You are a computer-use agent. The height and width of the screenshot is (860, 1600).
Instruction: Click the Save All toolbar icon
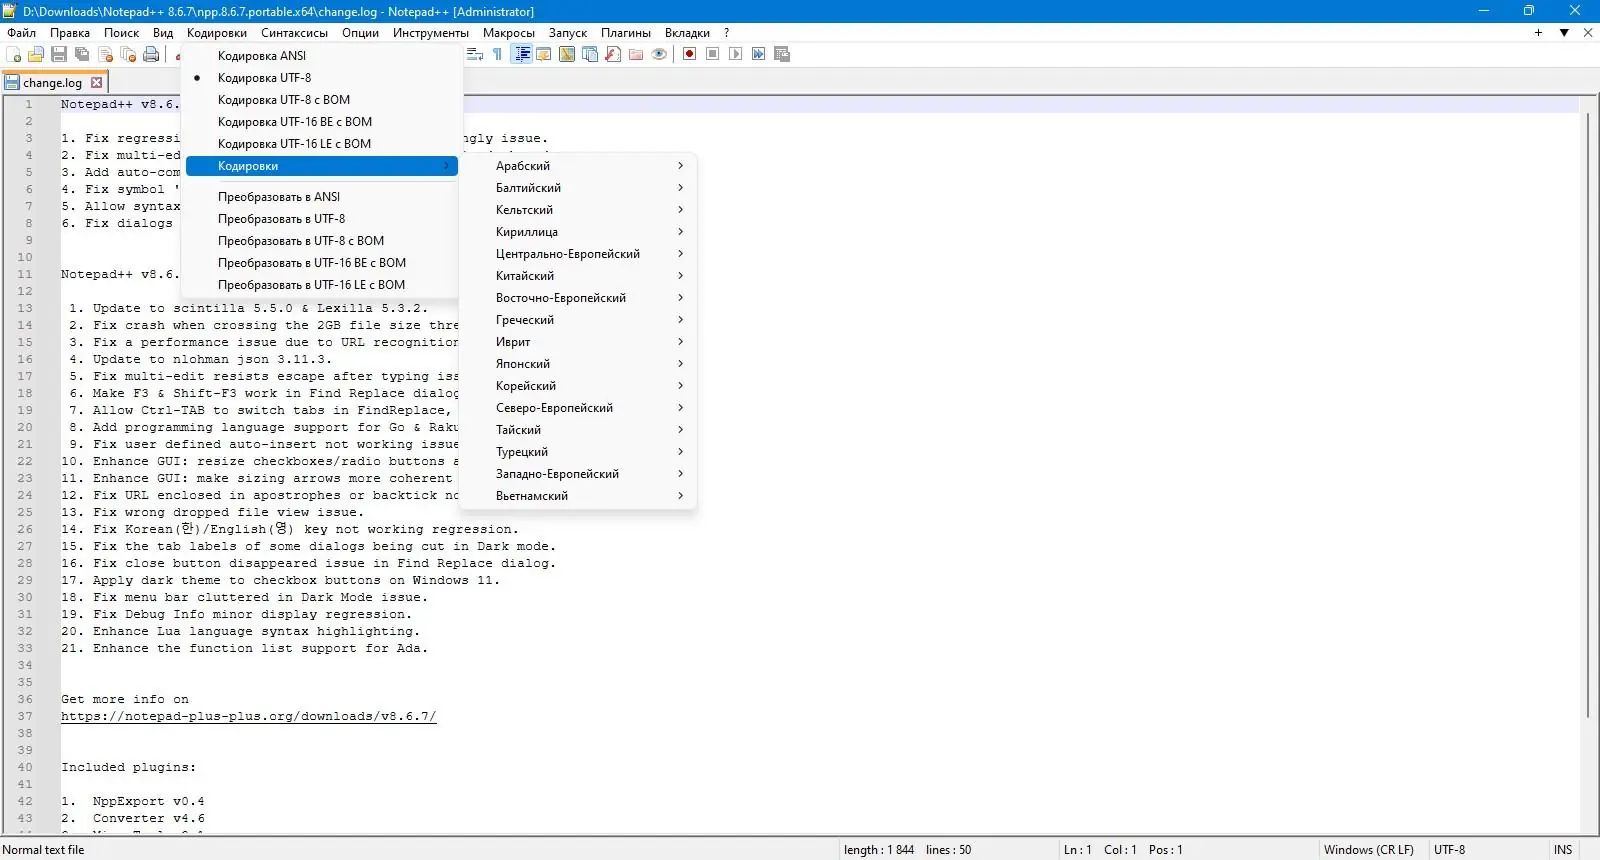[x=82, y=54]
